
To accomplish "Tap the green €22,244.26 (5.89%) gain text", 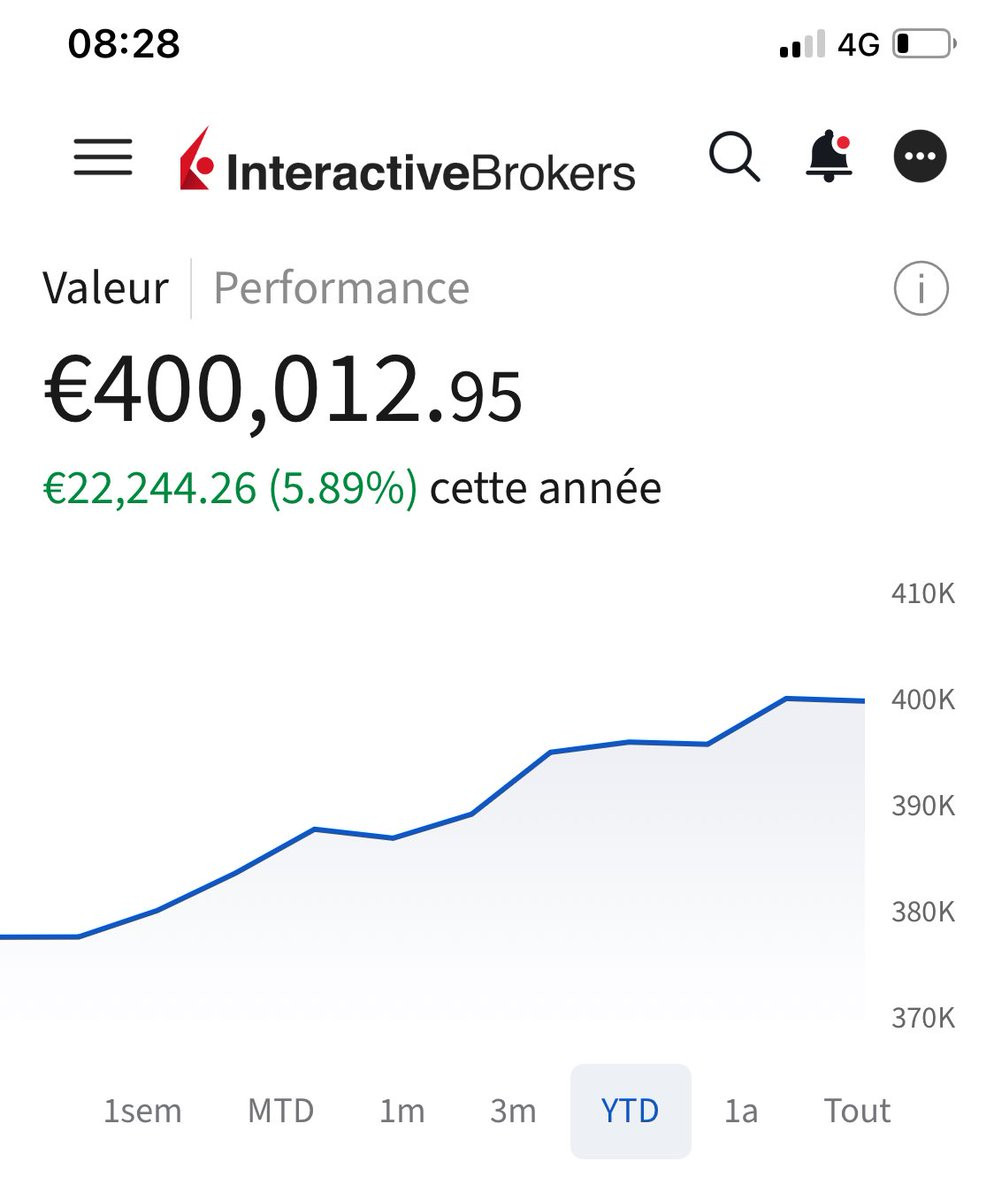I will coord(230,488).
